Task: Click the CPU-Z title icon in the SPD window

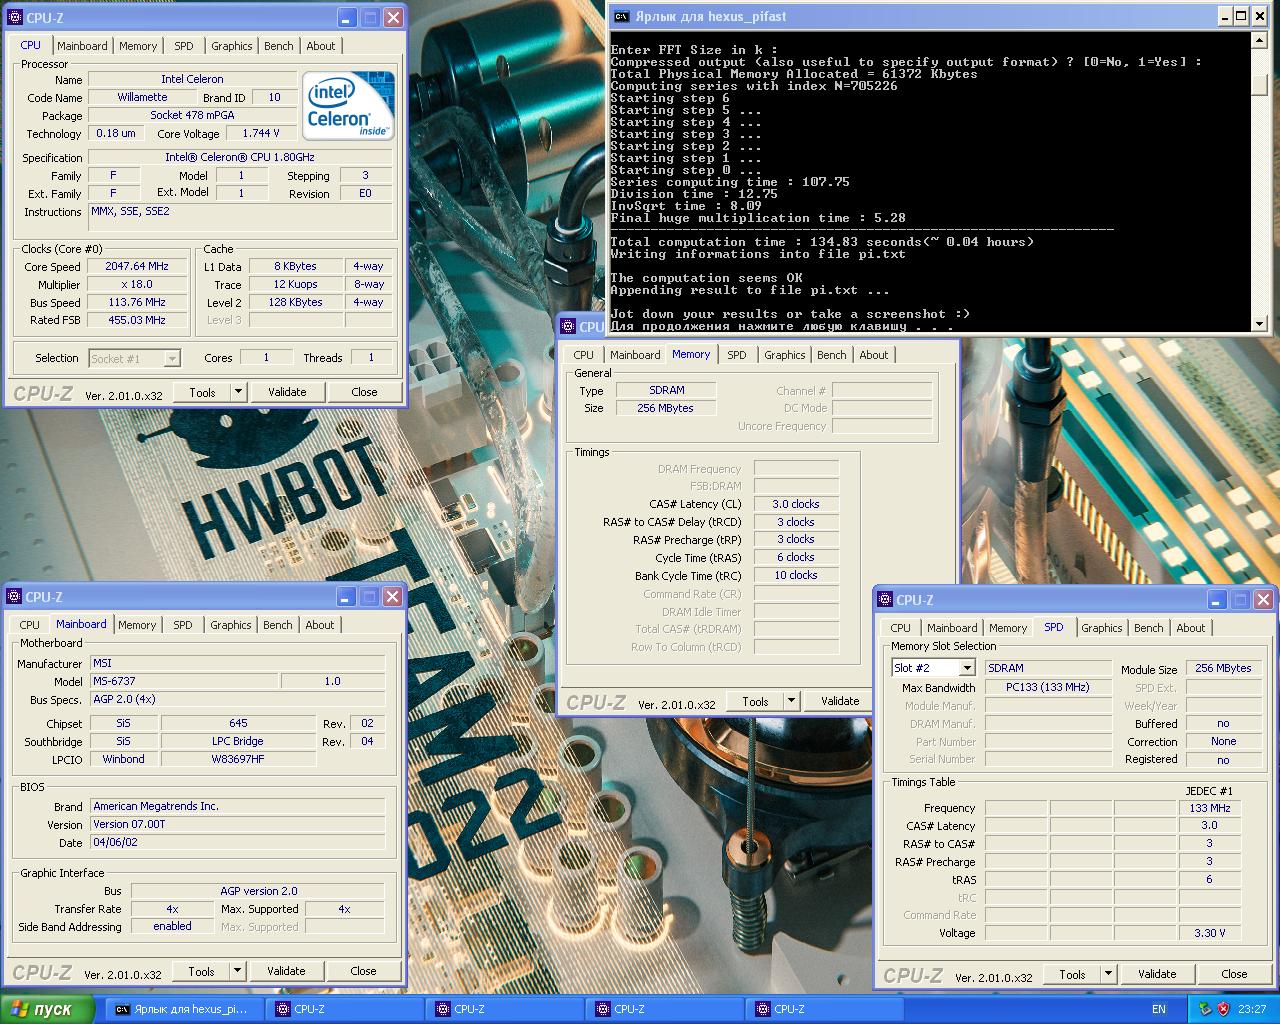Action: coord(885,600)
